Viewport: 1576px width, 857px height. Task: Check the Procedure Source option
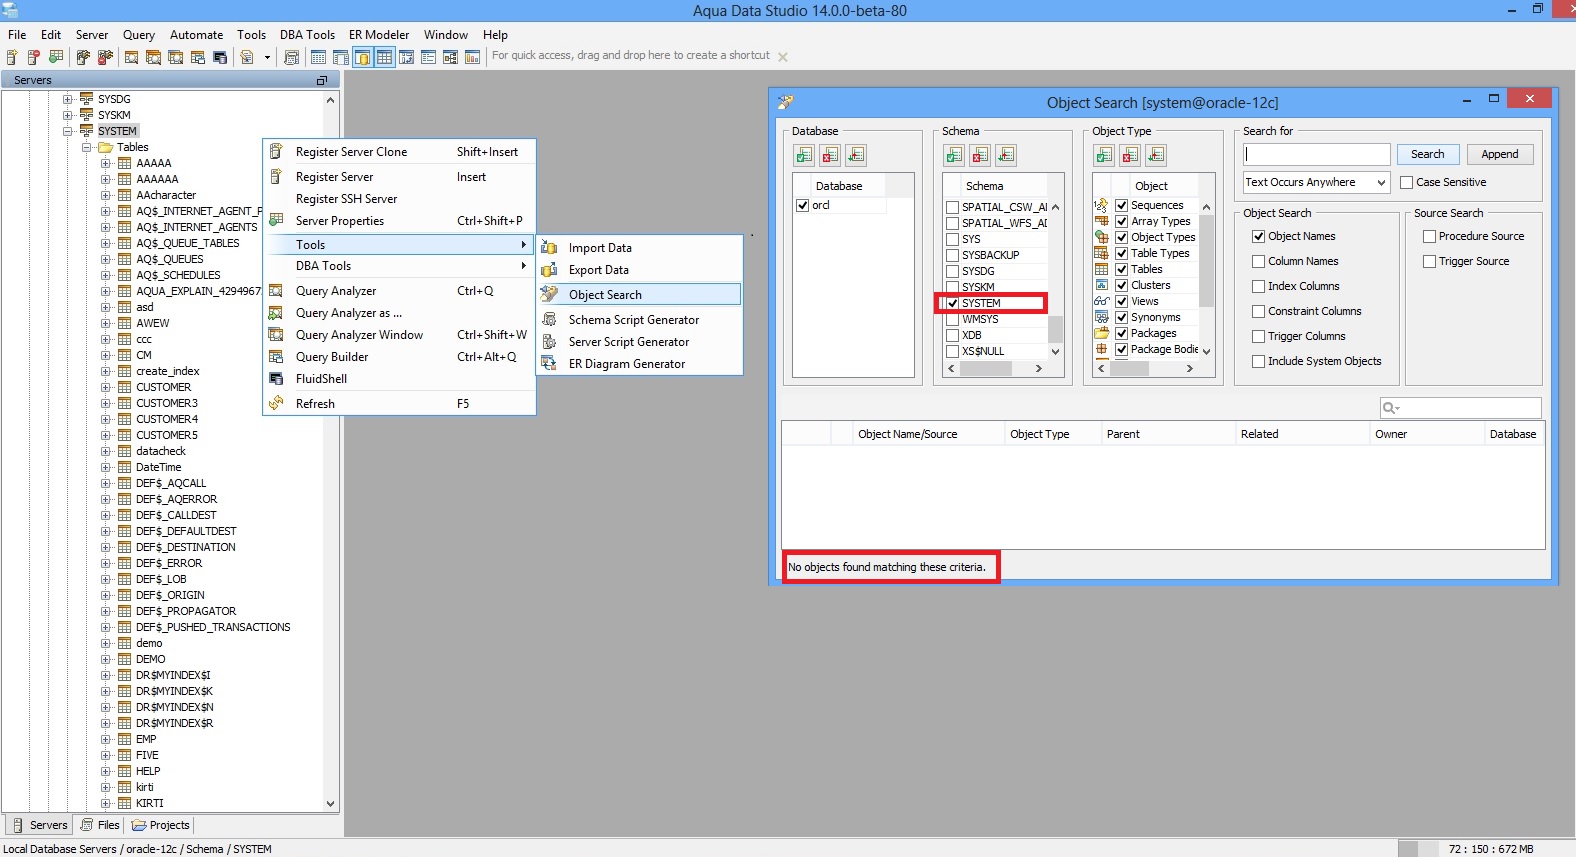(x=1430, y=236)
